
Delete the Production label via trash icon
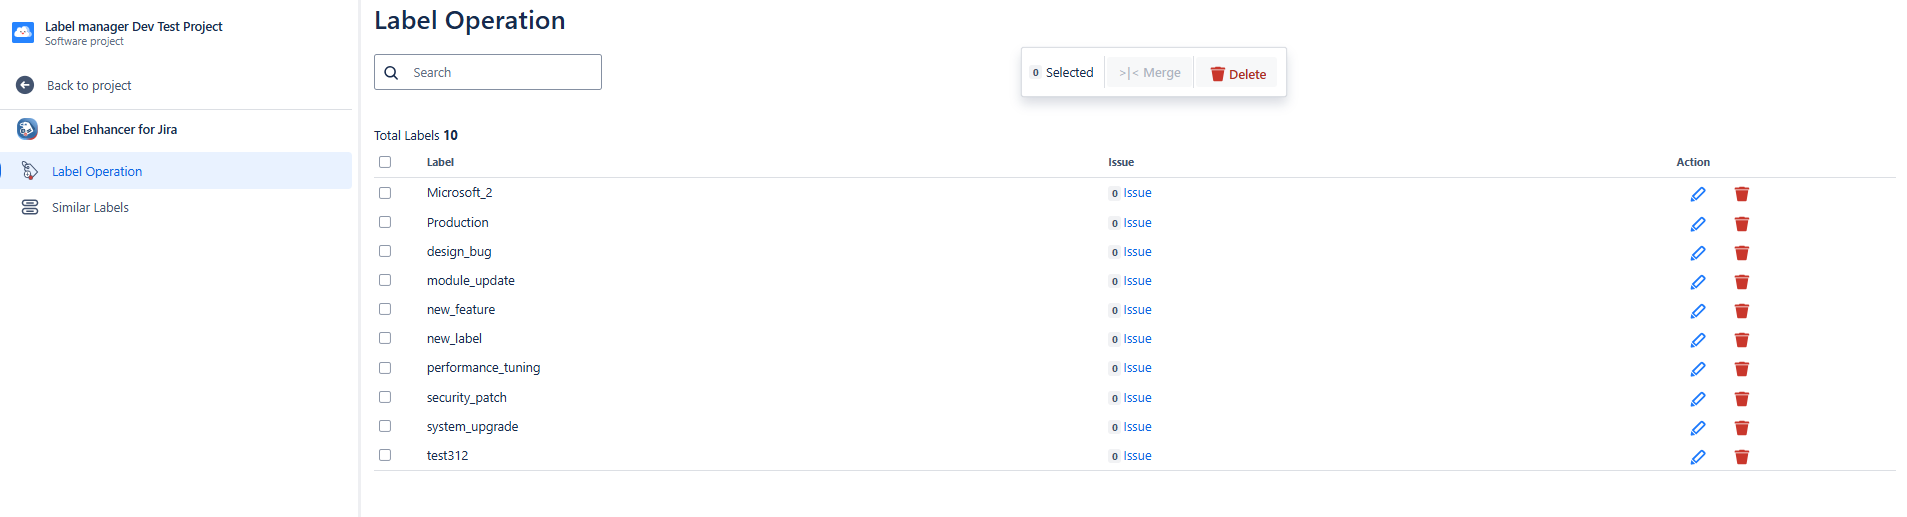1742,224
